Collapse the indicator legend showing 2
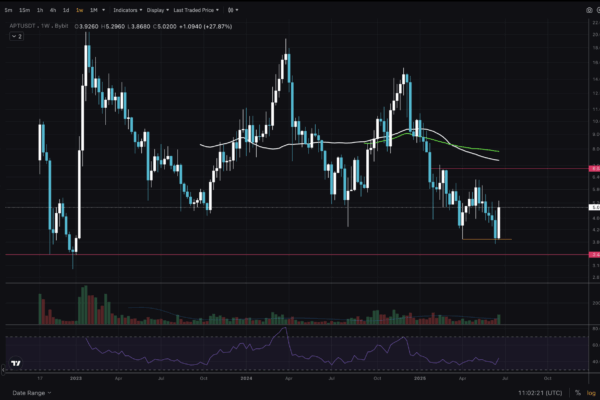 point(16,36)
